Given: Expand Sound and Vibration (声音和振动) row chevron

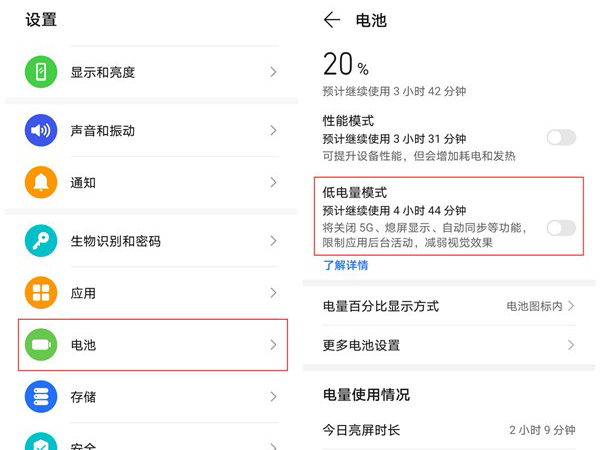Looking at the screenshot, I should [273, 130].
